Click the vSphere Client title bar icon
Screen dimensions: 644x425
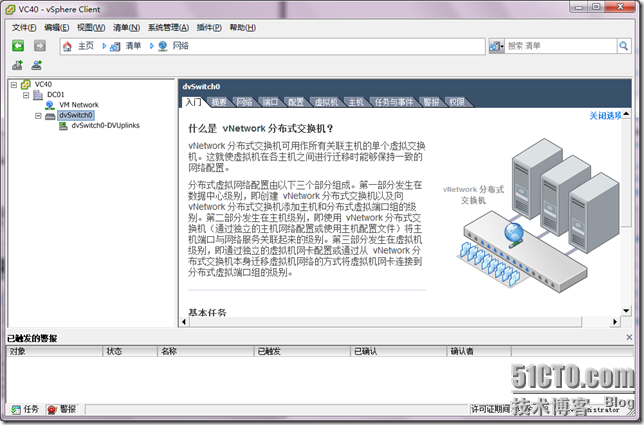point(10,9)
